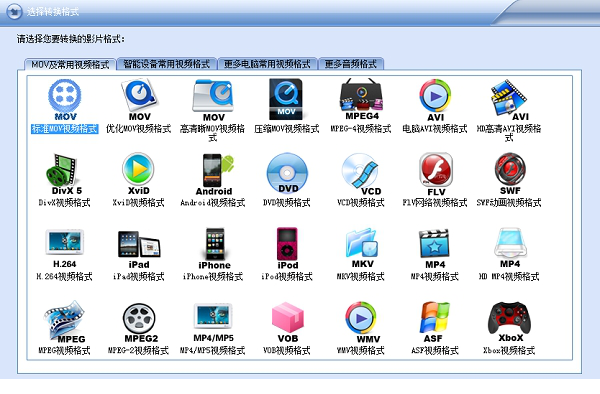
Task: Click the WMV视频格式 text label
Action: pos(360,350)
